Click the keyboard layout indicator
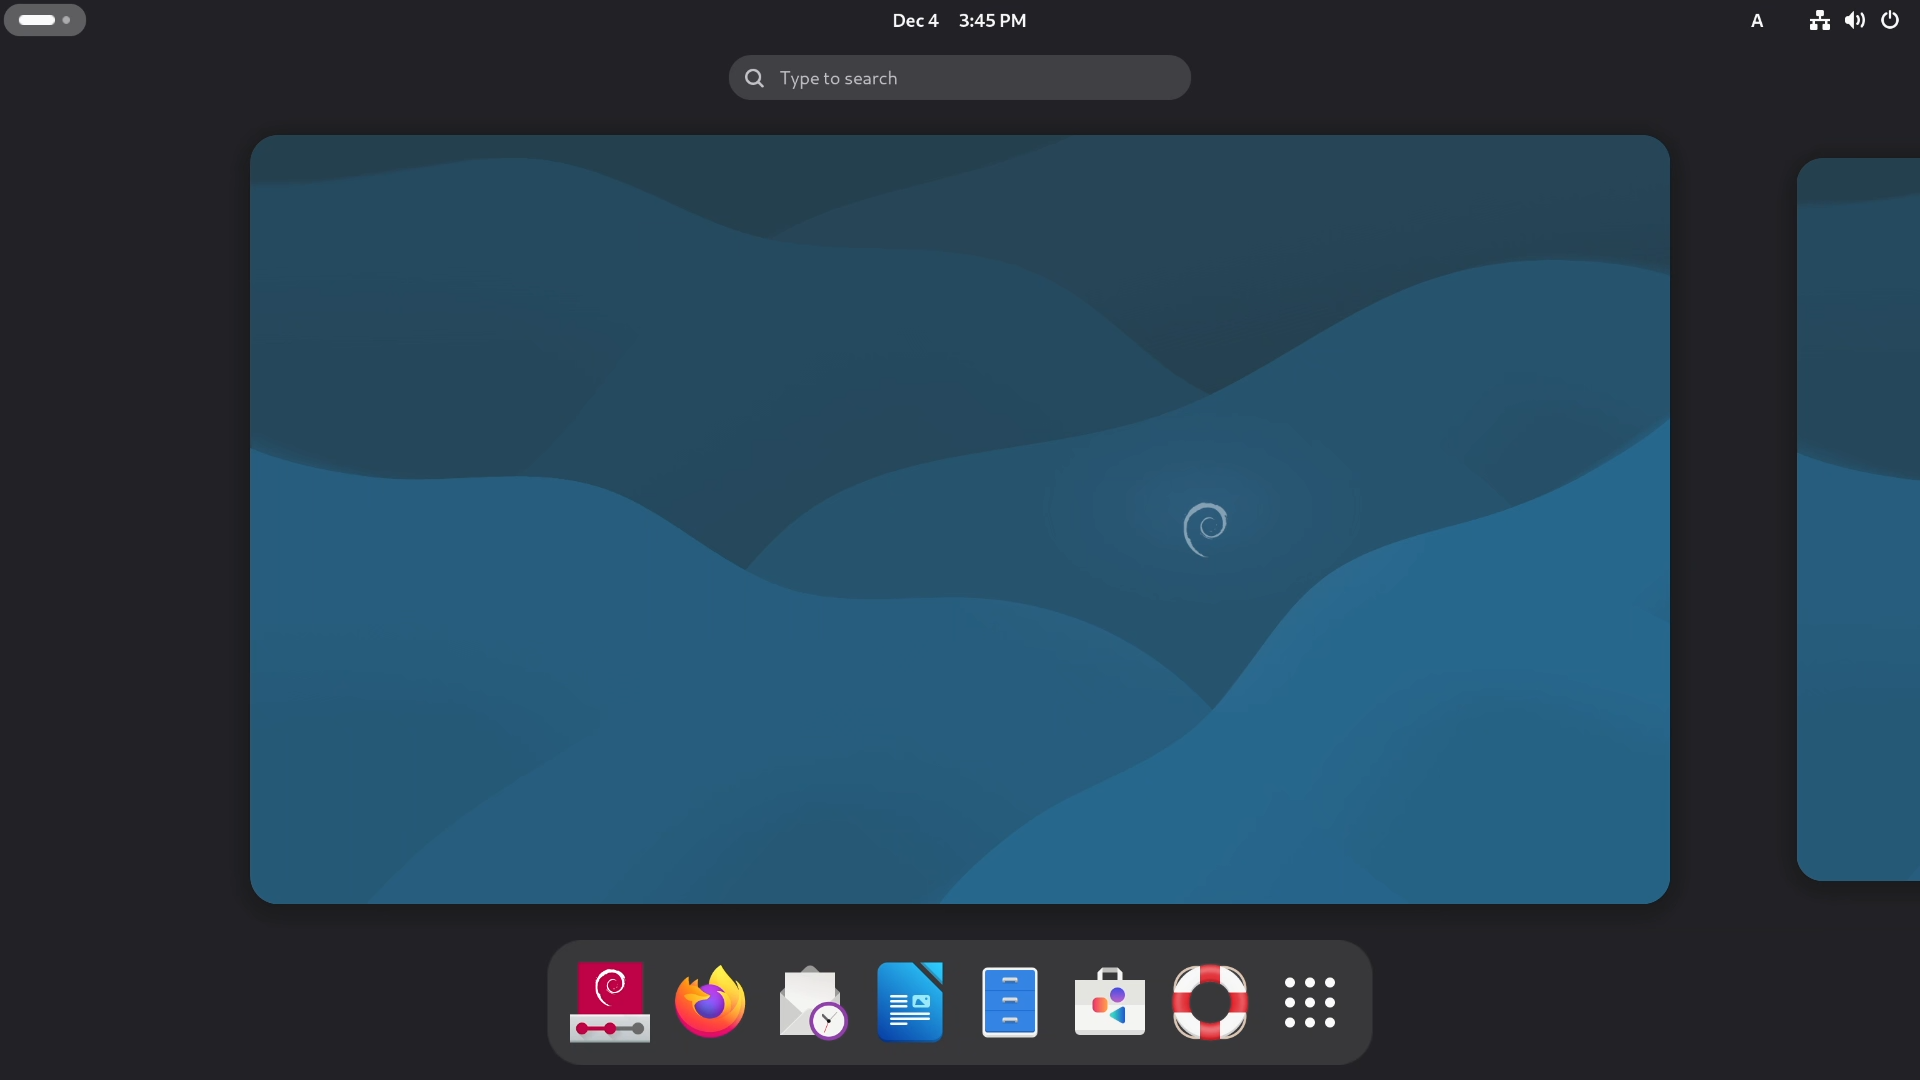 1757,20
